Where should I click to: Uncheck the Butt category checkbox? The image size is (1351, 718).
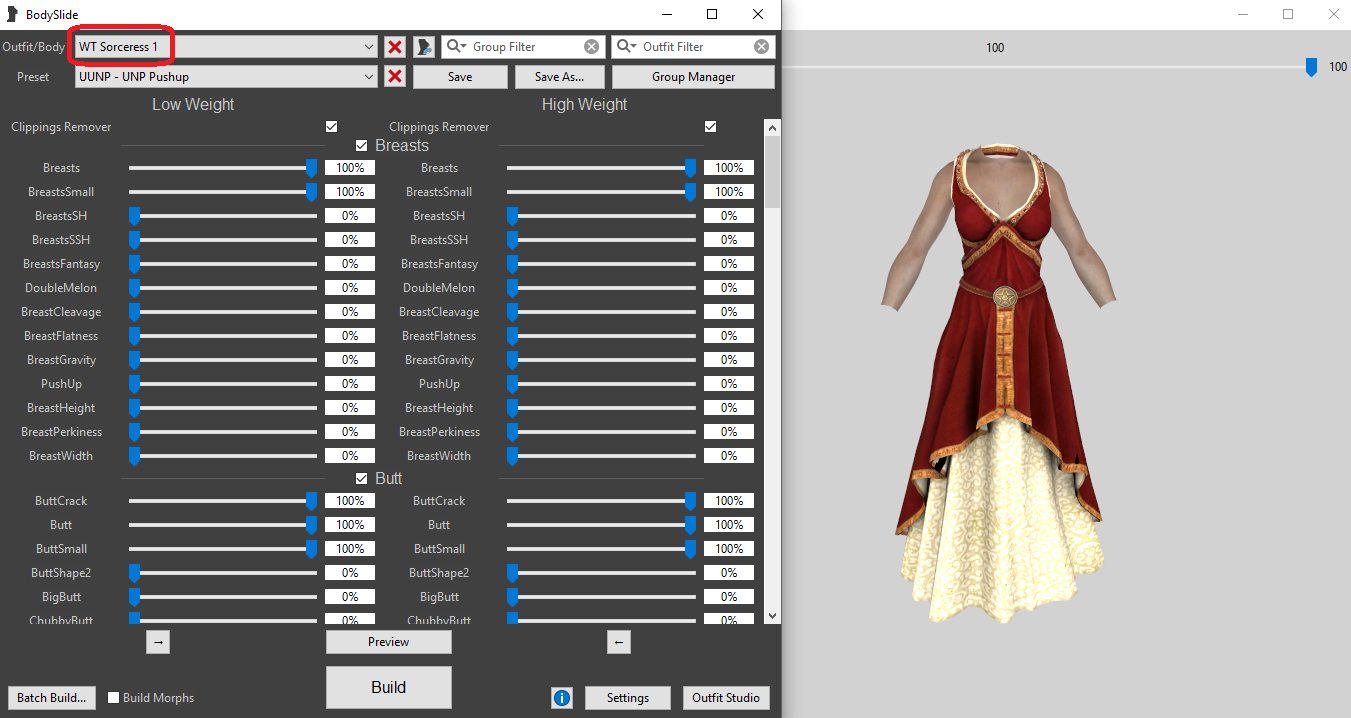pyautogui.click(x=362, y=479)
